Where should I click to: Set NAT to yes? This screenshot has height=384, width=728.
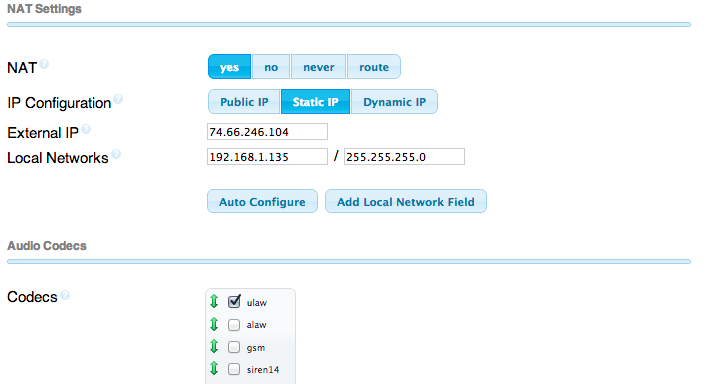click(x=229, y=67)
